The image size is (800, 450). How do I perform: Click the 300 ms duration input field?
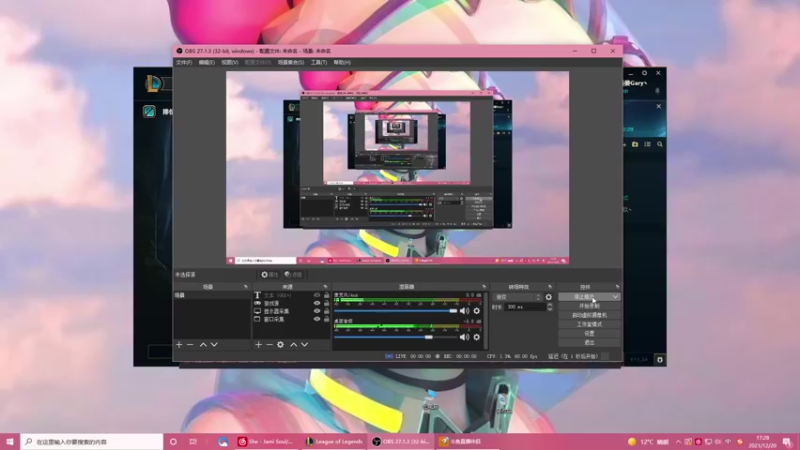click(526, 307)
